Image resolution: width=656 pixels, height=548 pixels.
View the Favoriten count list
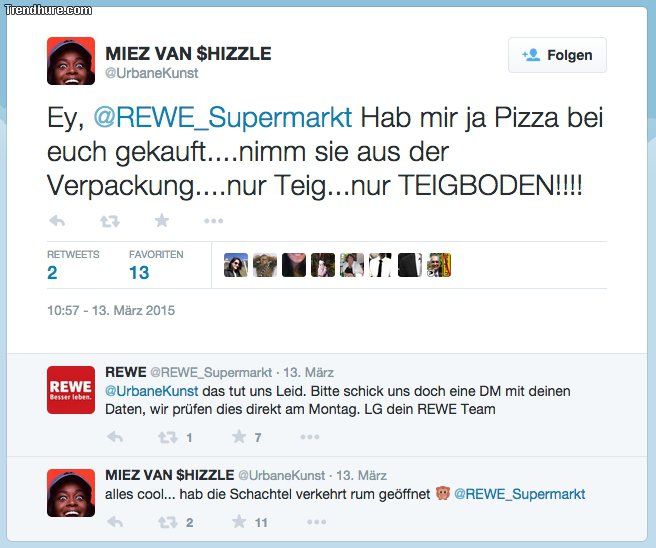point(139,272)
